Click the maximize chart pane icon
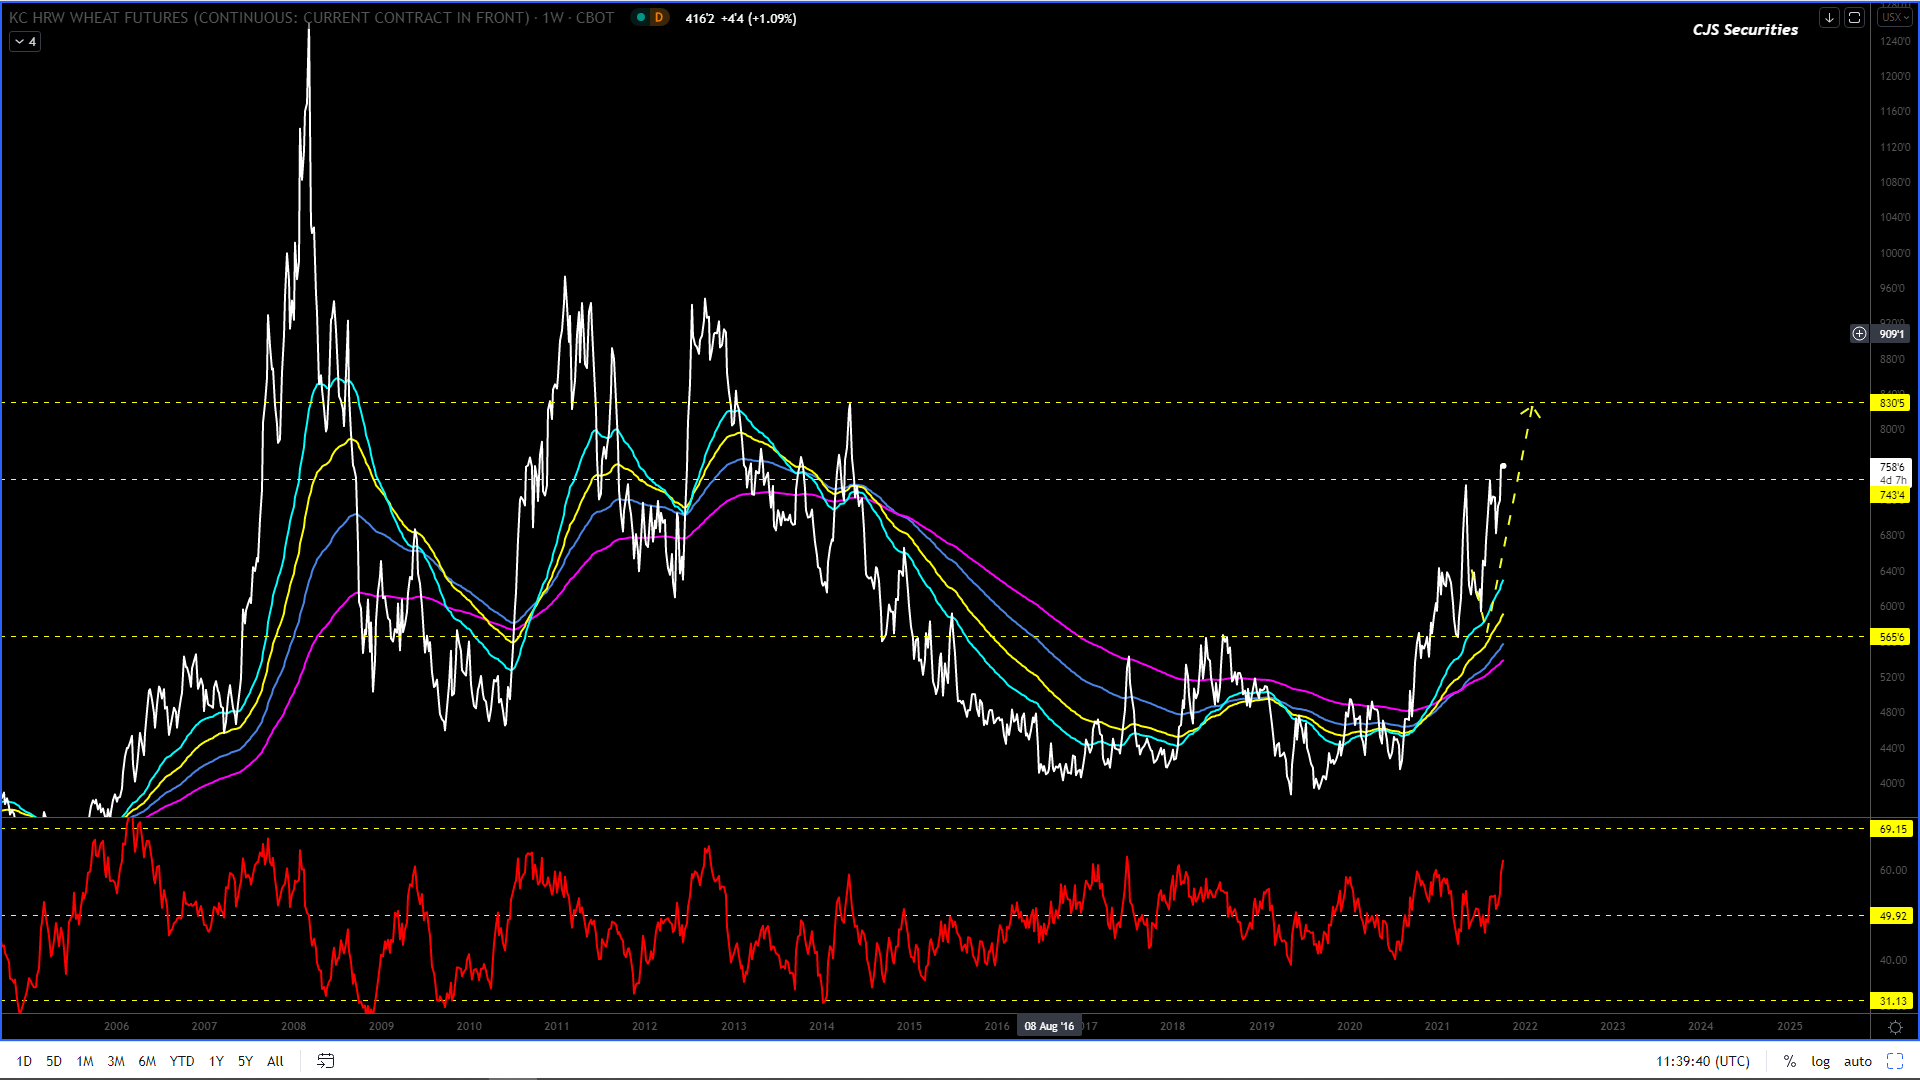This screenshot has width=1920, height=1080. (1854, 17)
